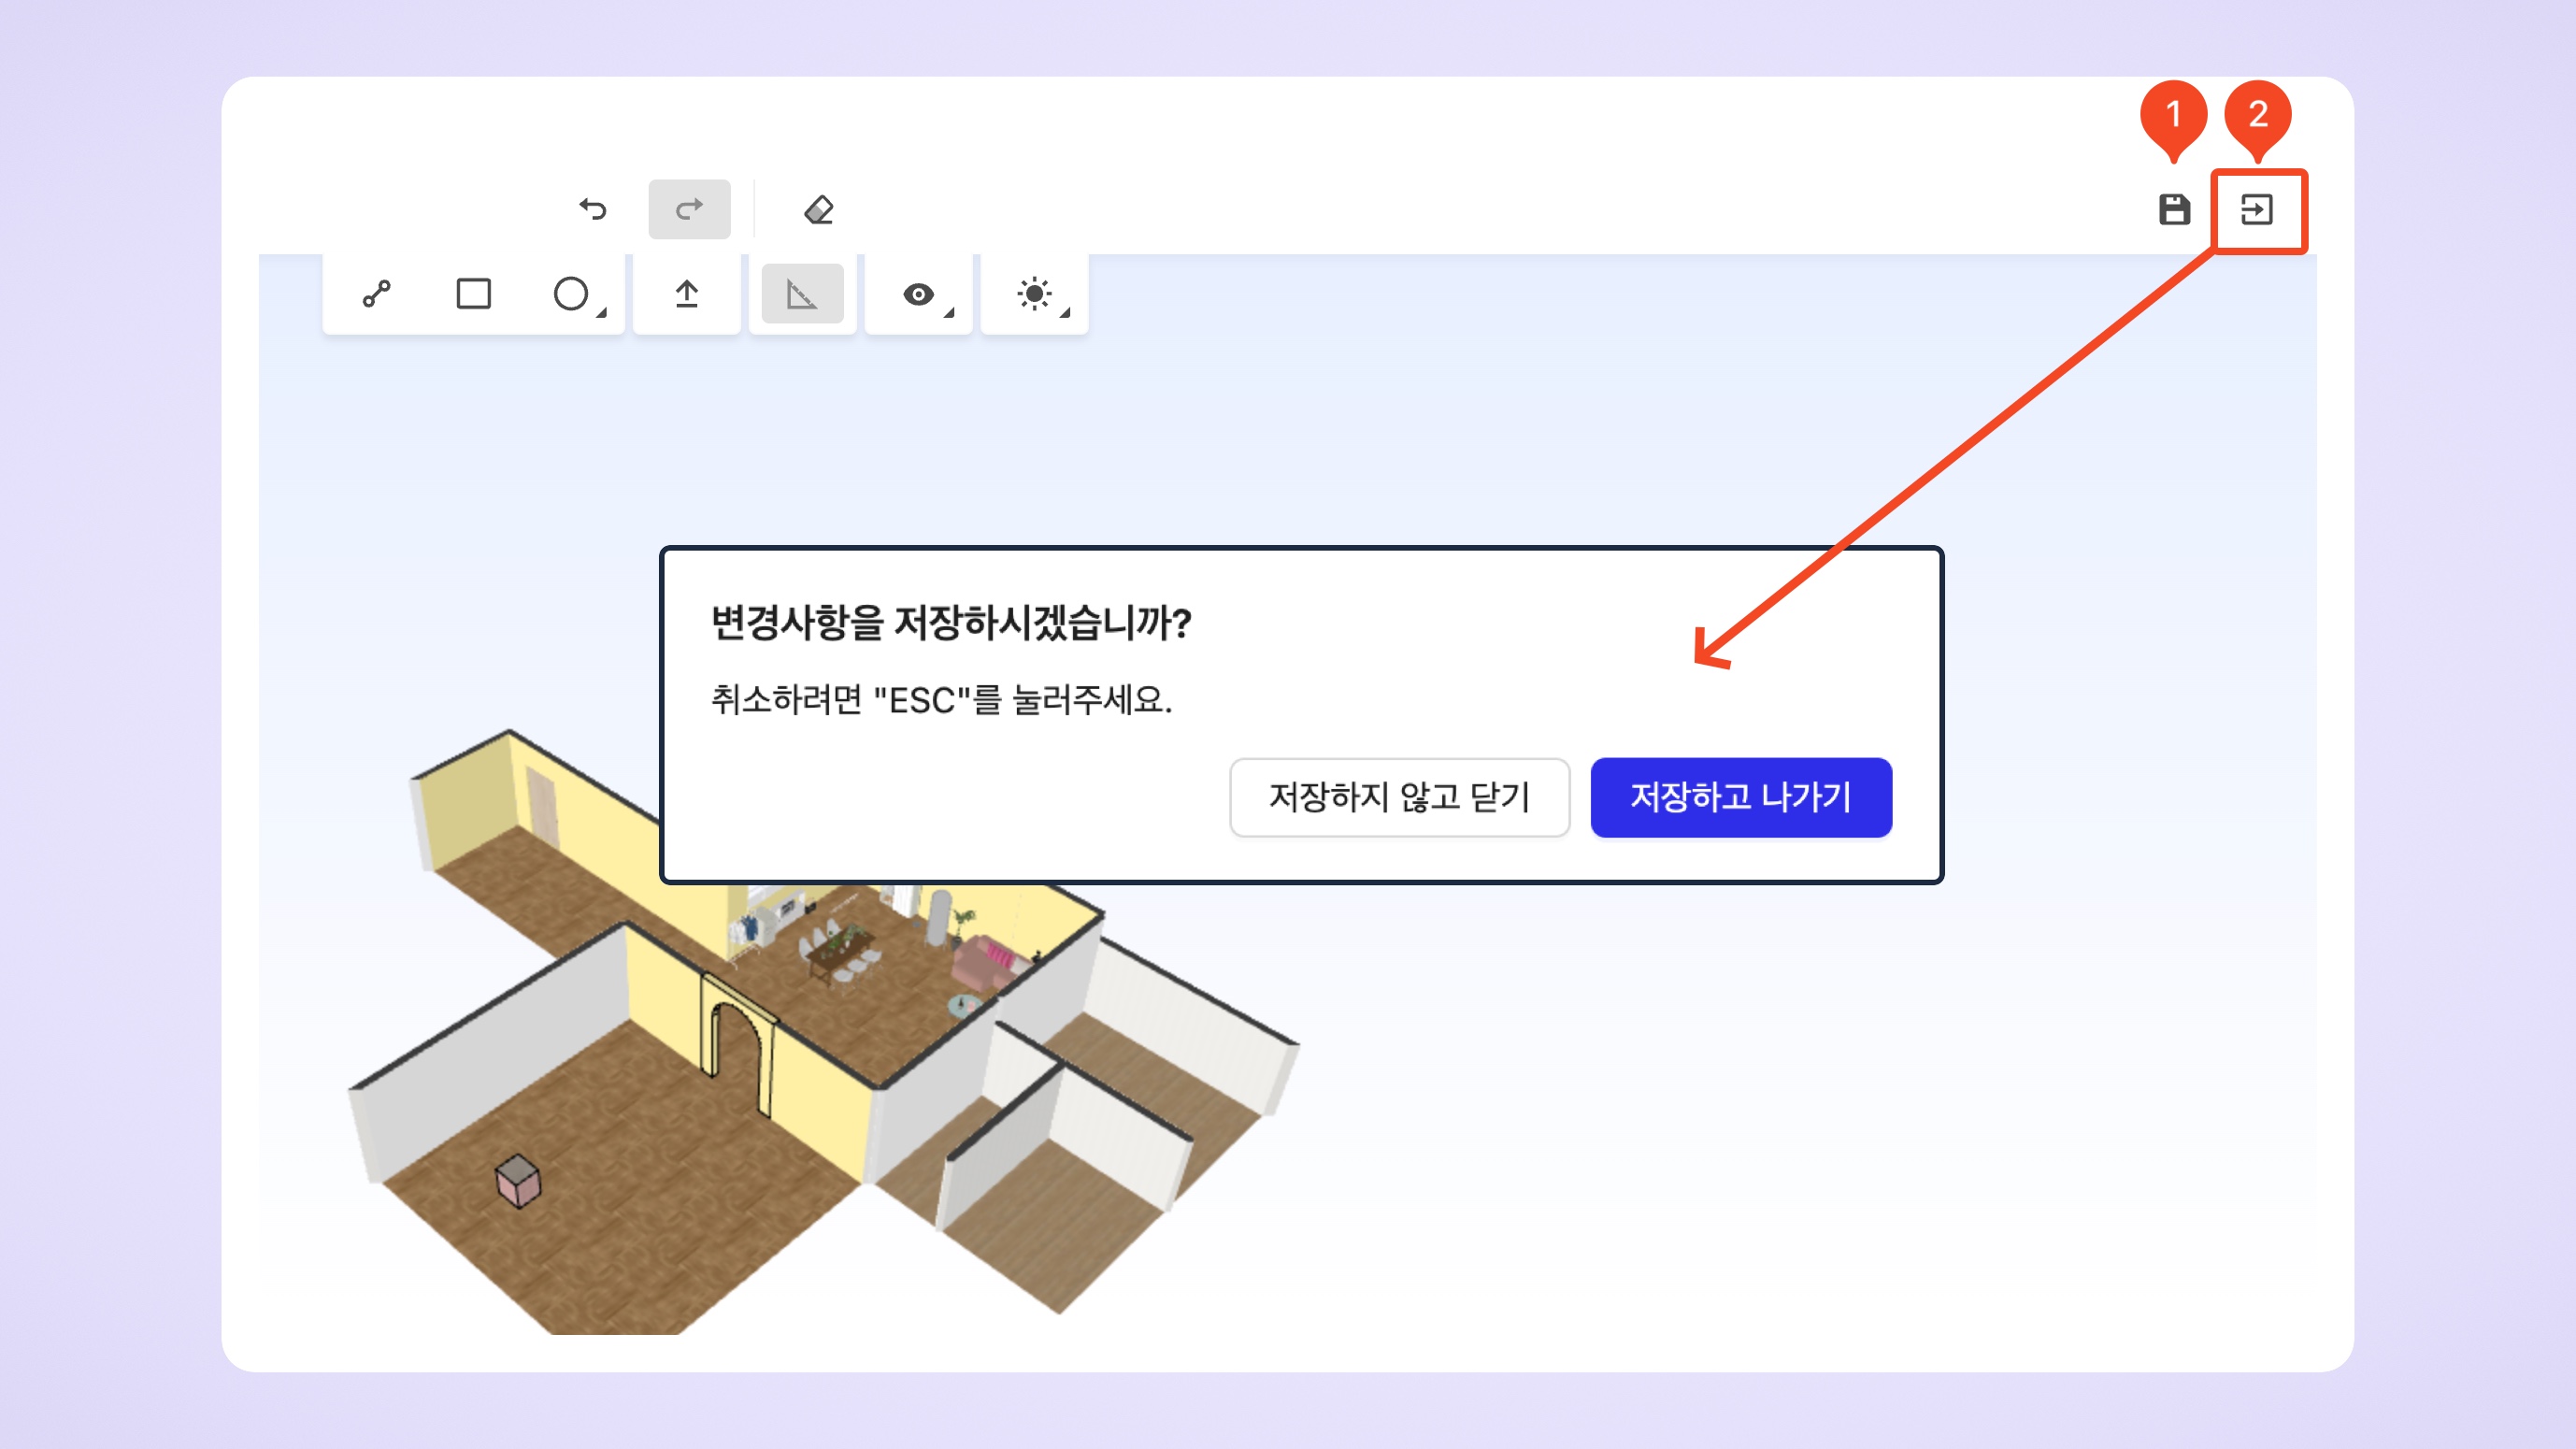Toggle the sun lighting icon

point(1033,294)
